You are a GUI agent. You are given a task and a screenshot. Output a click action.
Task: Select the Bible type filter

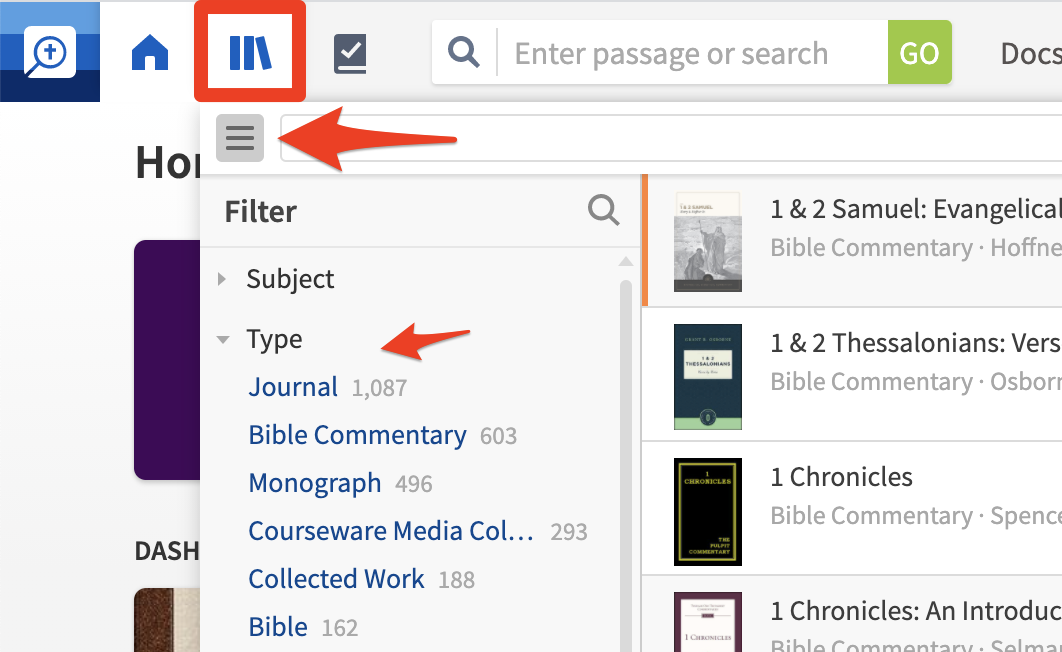pyautogui.click(x=278, y=628)
